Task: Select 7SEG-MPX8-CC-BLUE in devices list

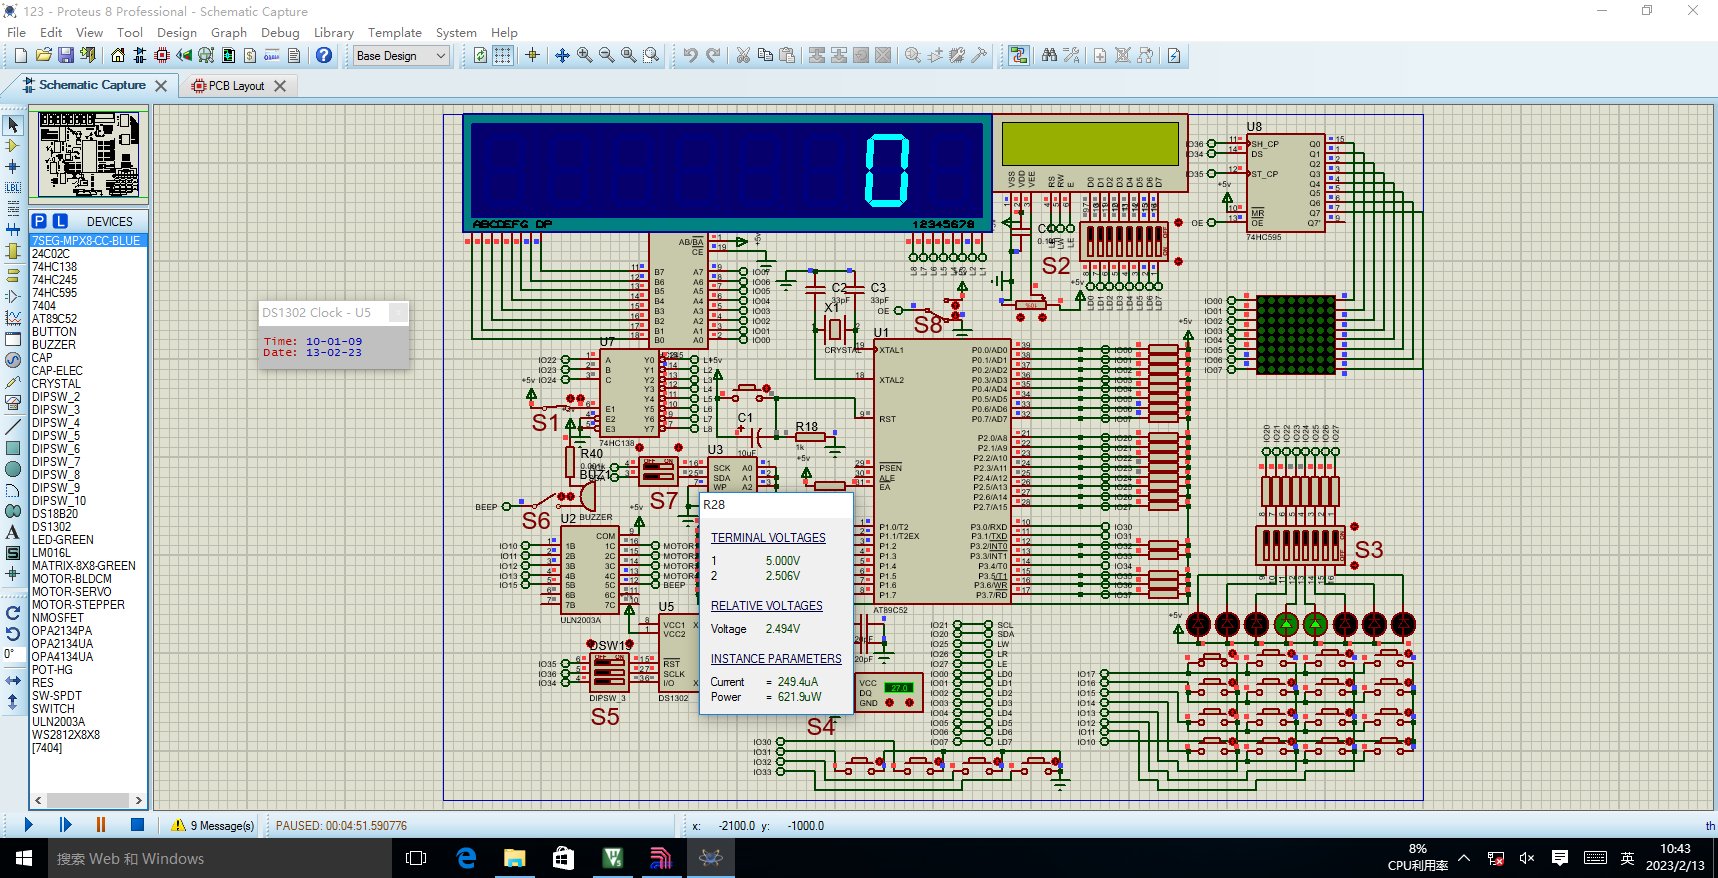Action: click(88, 241)
